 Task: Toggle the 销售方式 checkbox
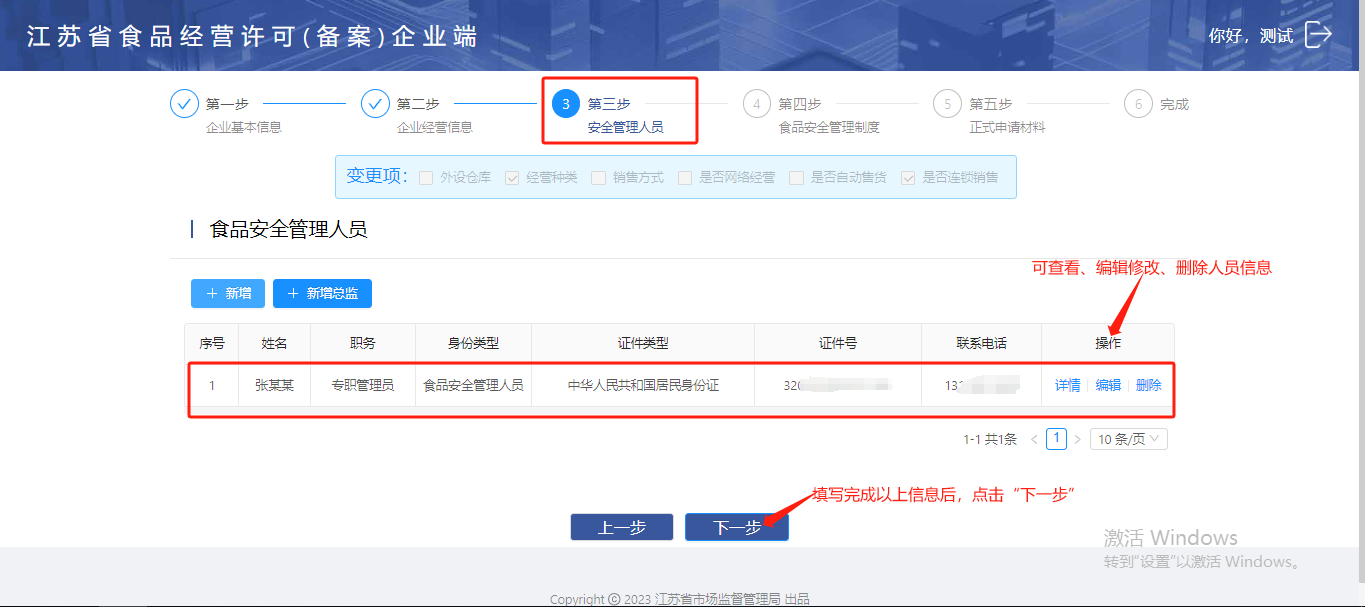coord(598,178)
